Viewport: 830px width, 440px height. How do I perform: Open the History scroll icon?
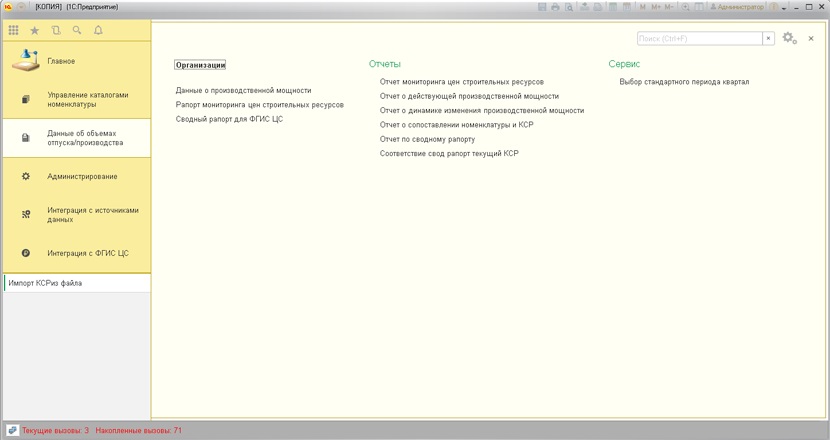coord(56,30)
